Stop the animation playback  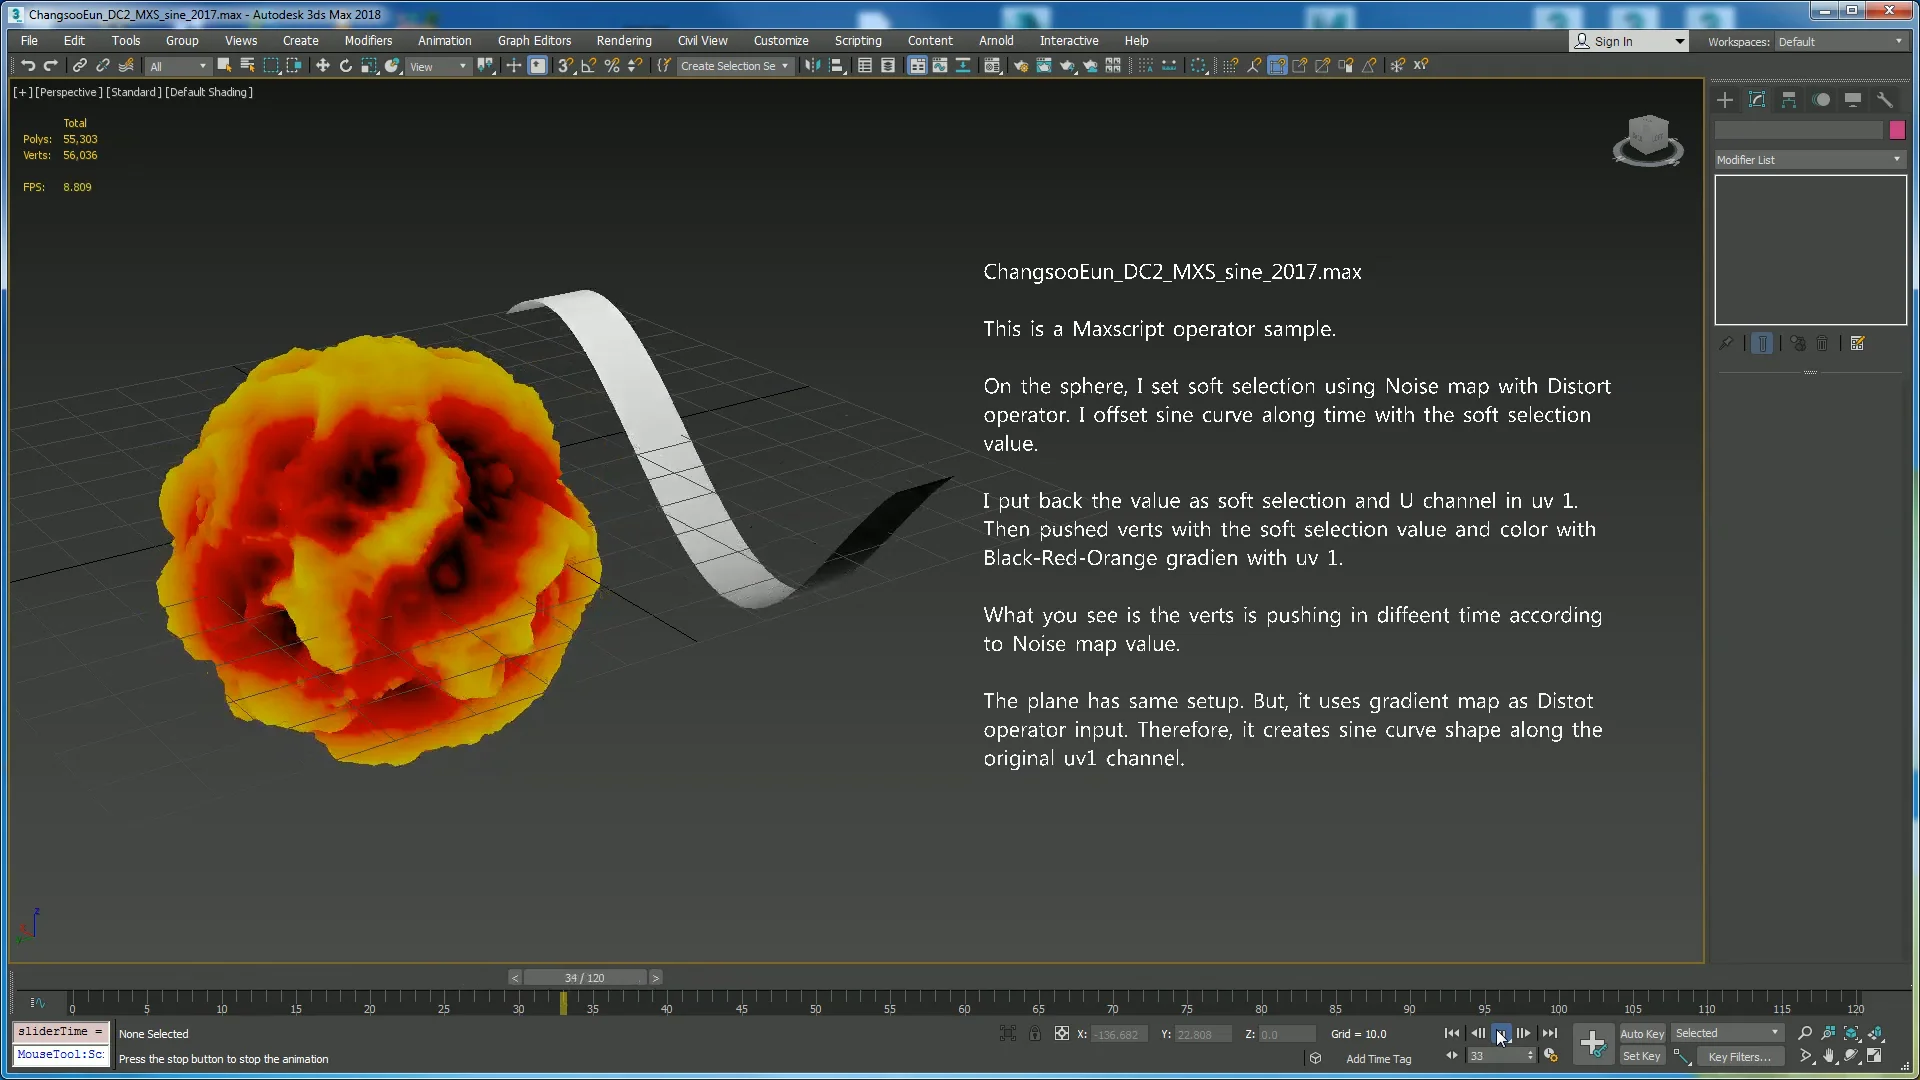click(1501, 1034)
